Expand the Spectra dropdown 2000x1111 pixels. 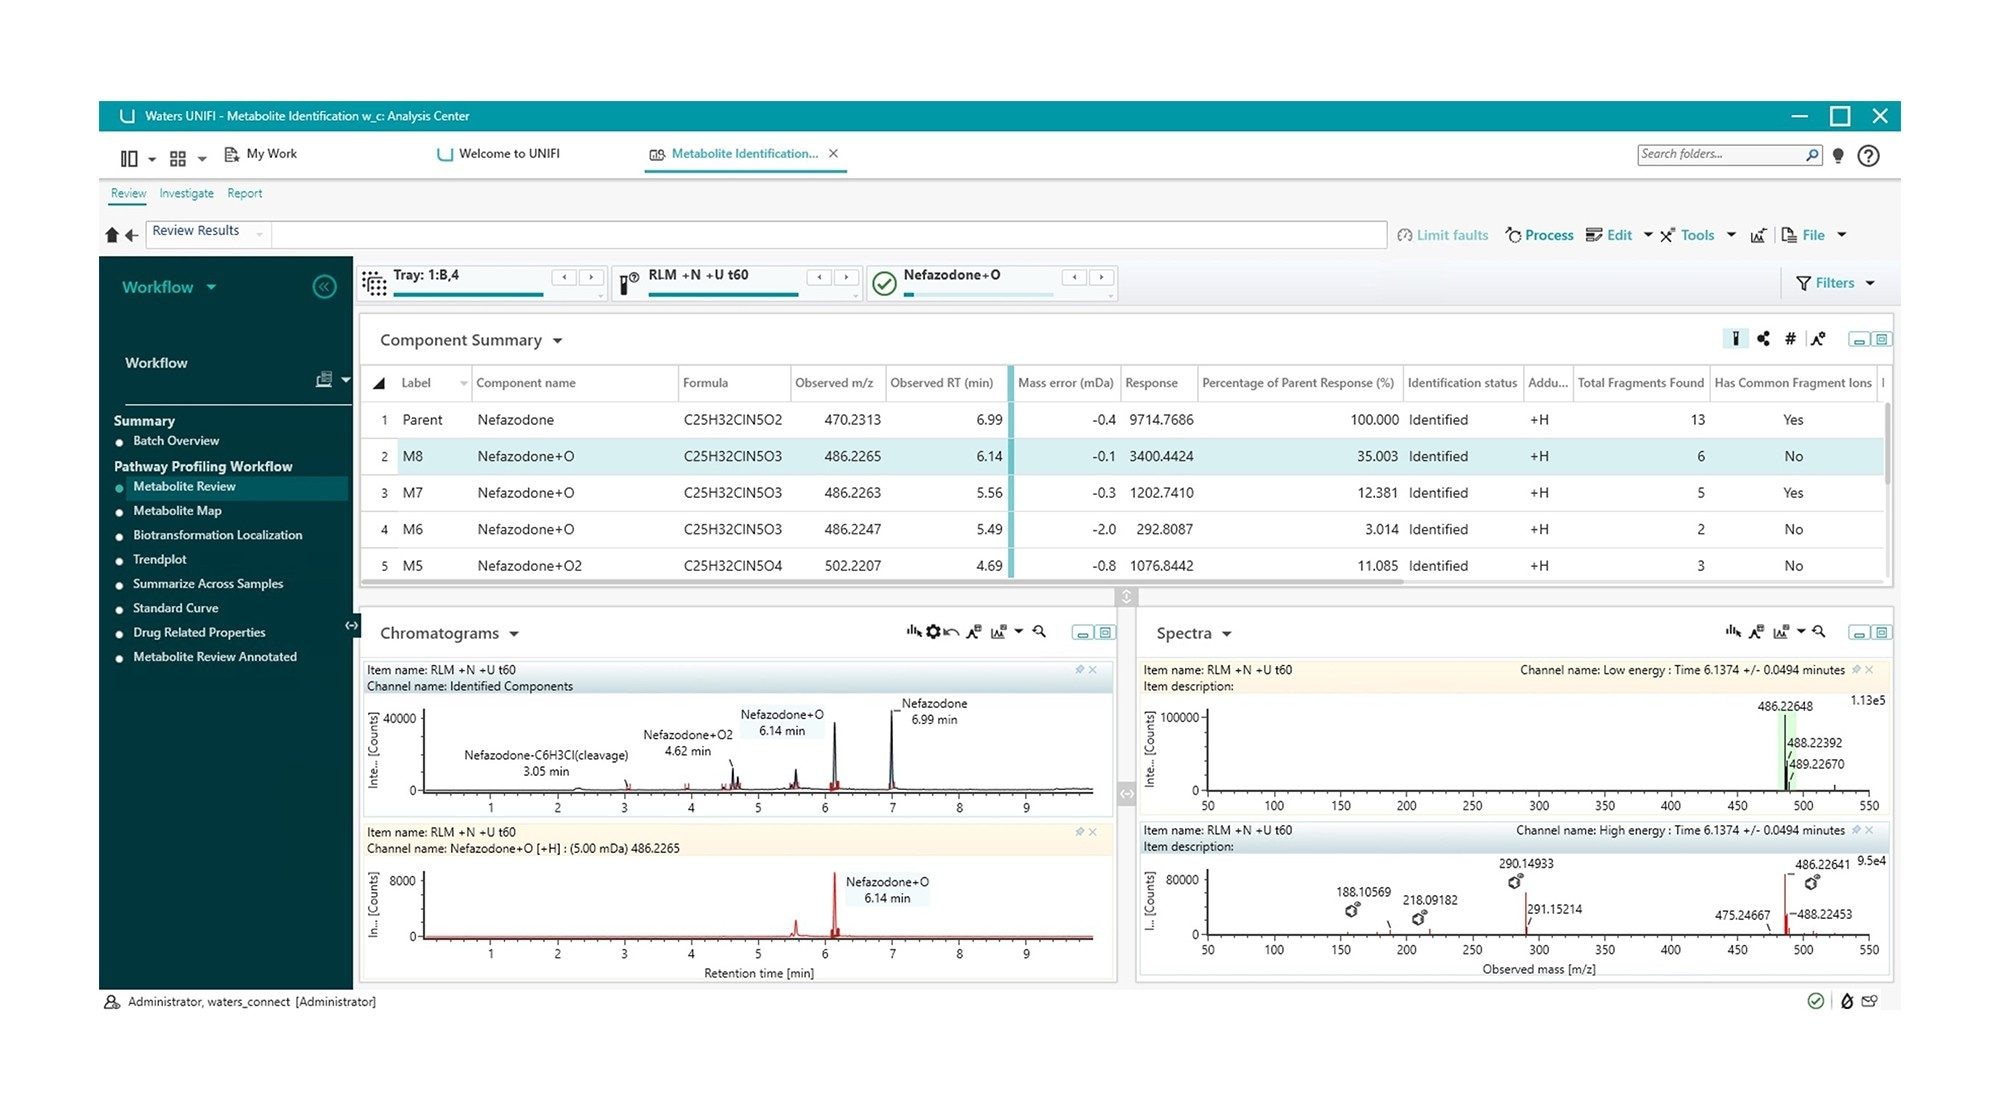[1226, 634]
